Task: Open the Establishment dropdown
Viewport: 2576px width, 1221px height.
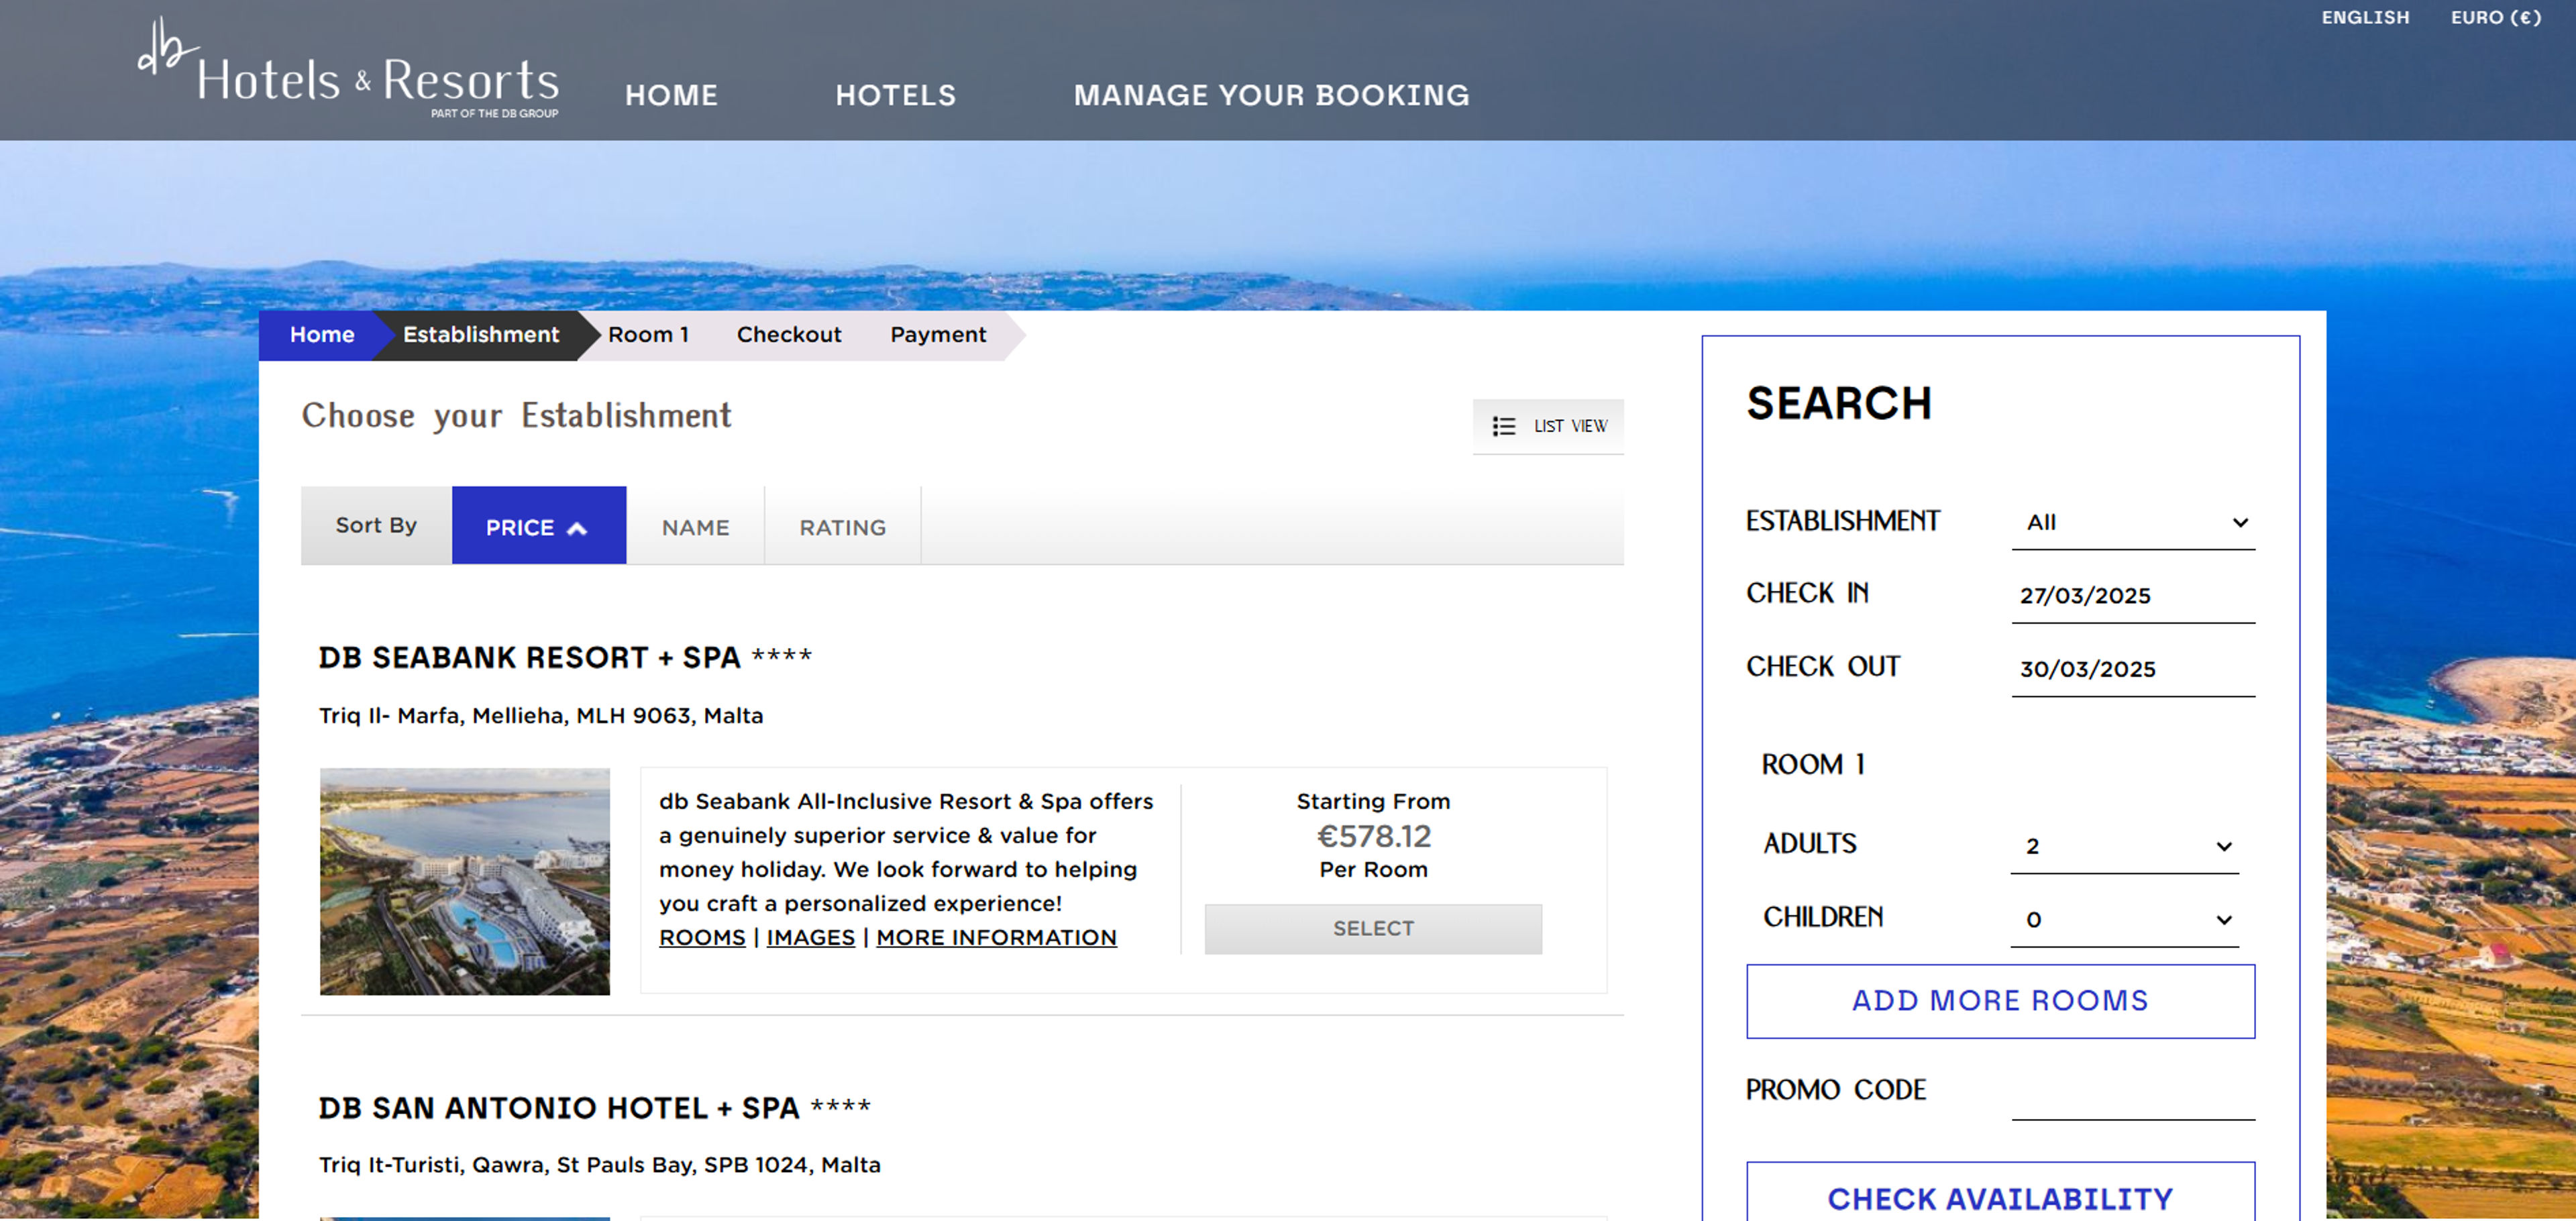Action: [x=2132, y=522]
